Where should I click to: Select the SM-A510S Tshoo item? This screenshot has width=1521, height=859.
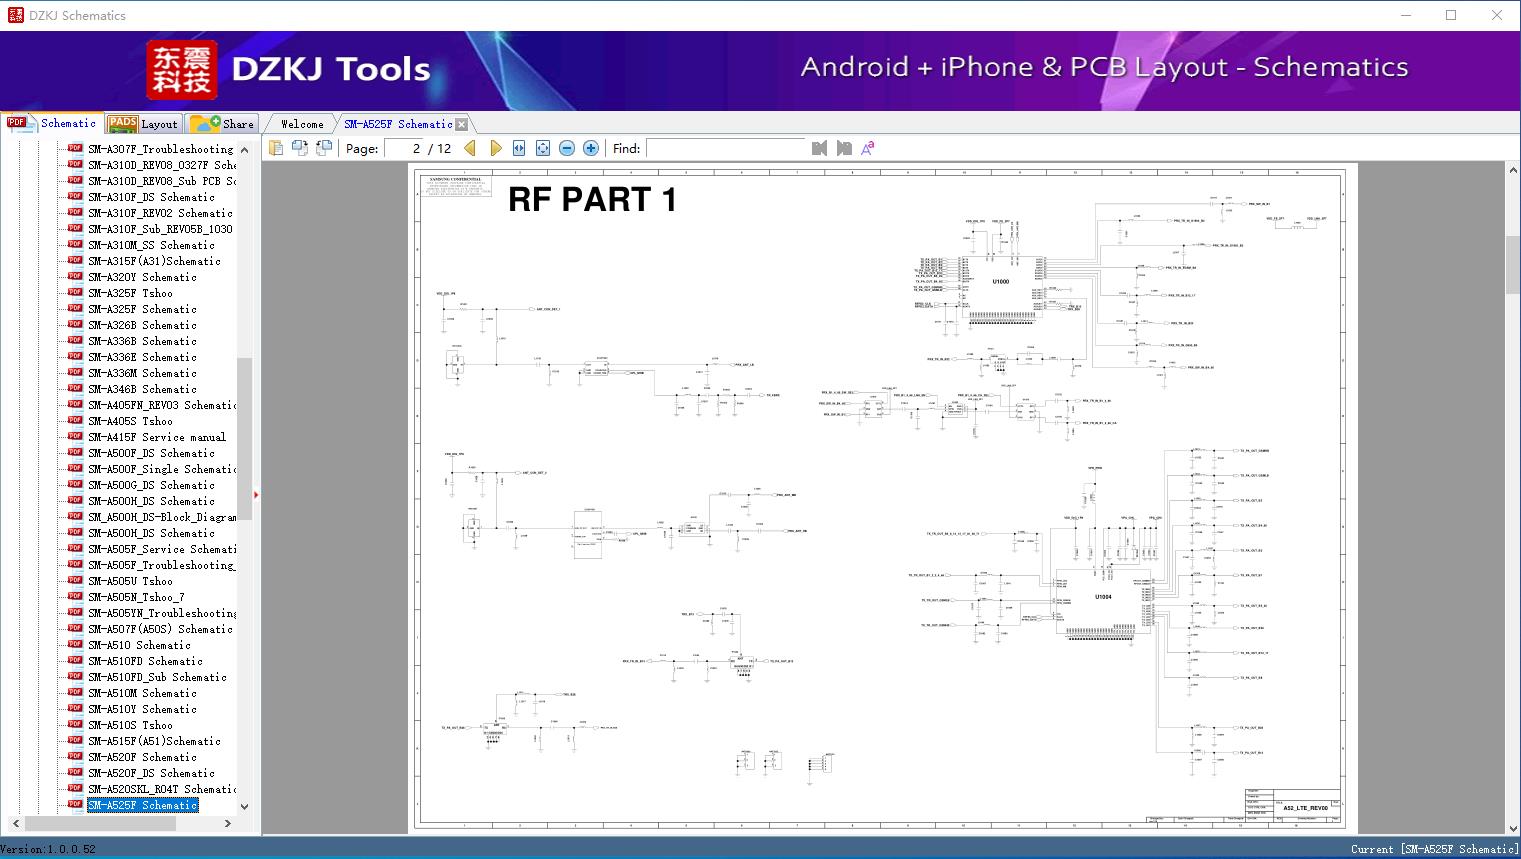130,725
